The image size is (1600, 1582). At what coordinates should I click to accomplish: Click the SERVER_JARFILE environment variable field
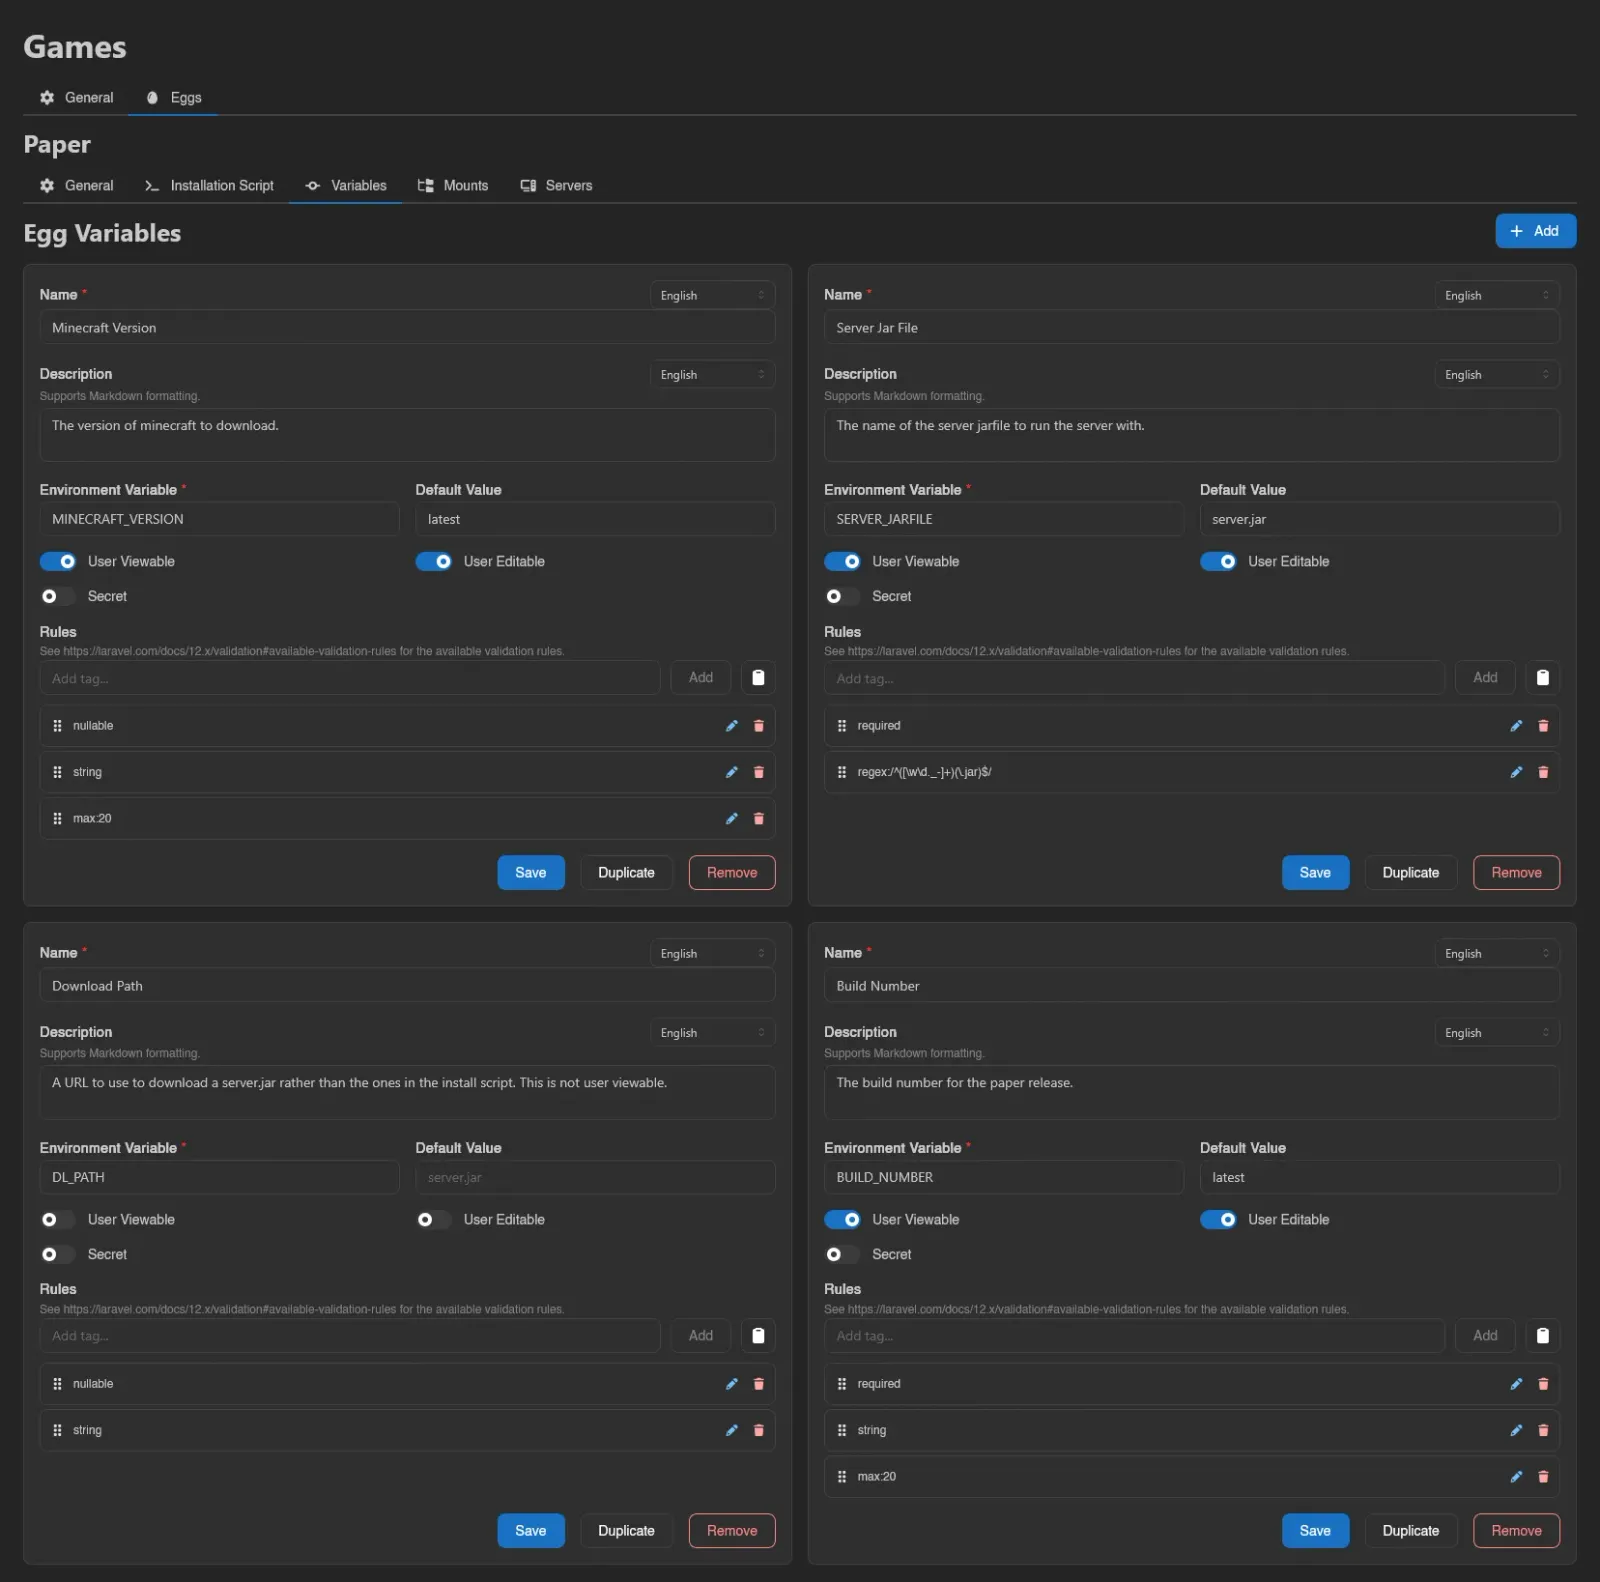1003,519
